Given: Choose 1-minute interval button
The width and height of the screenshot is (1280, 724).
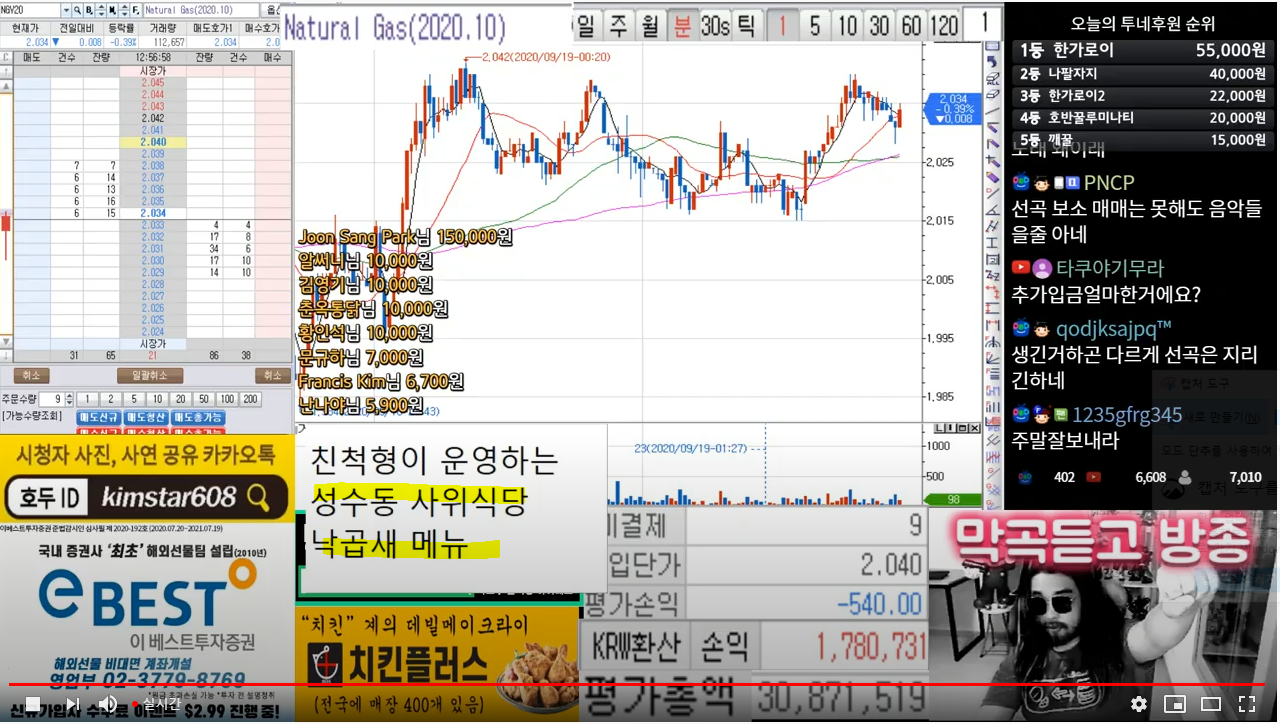Looking at the screenshot, I should [x=783, y=24].
